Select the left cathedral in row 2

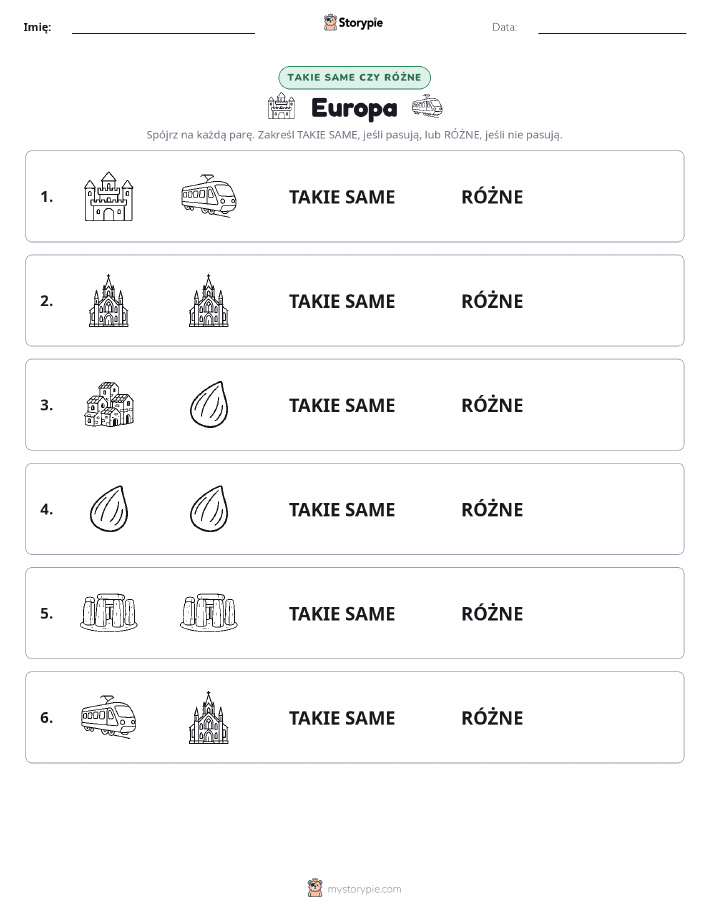click(x=109, y=301)
